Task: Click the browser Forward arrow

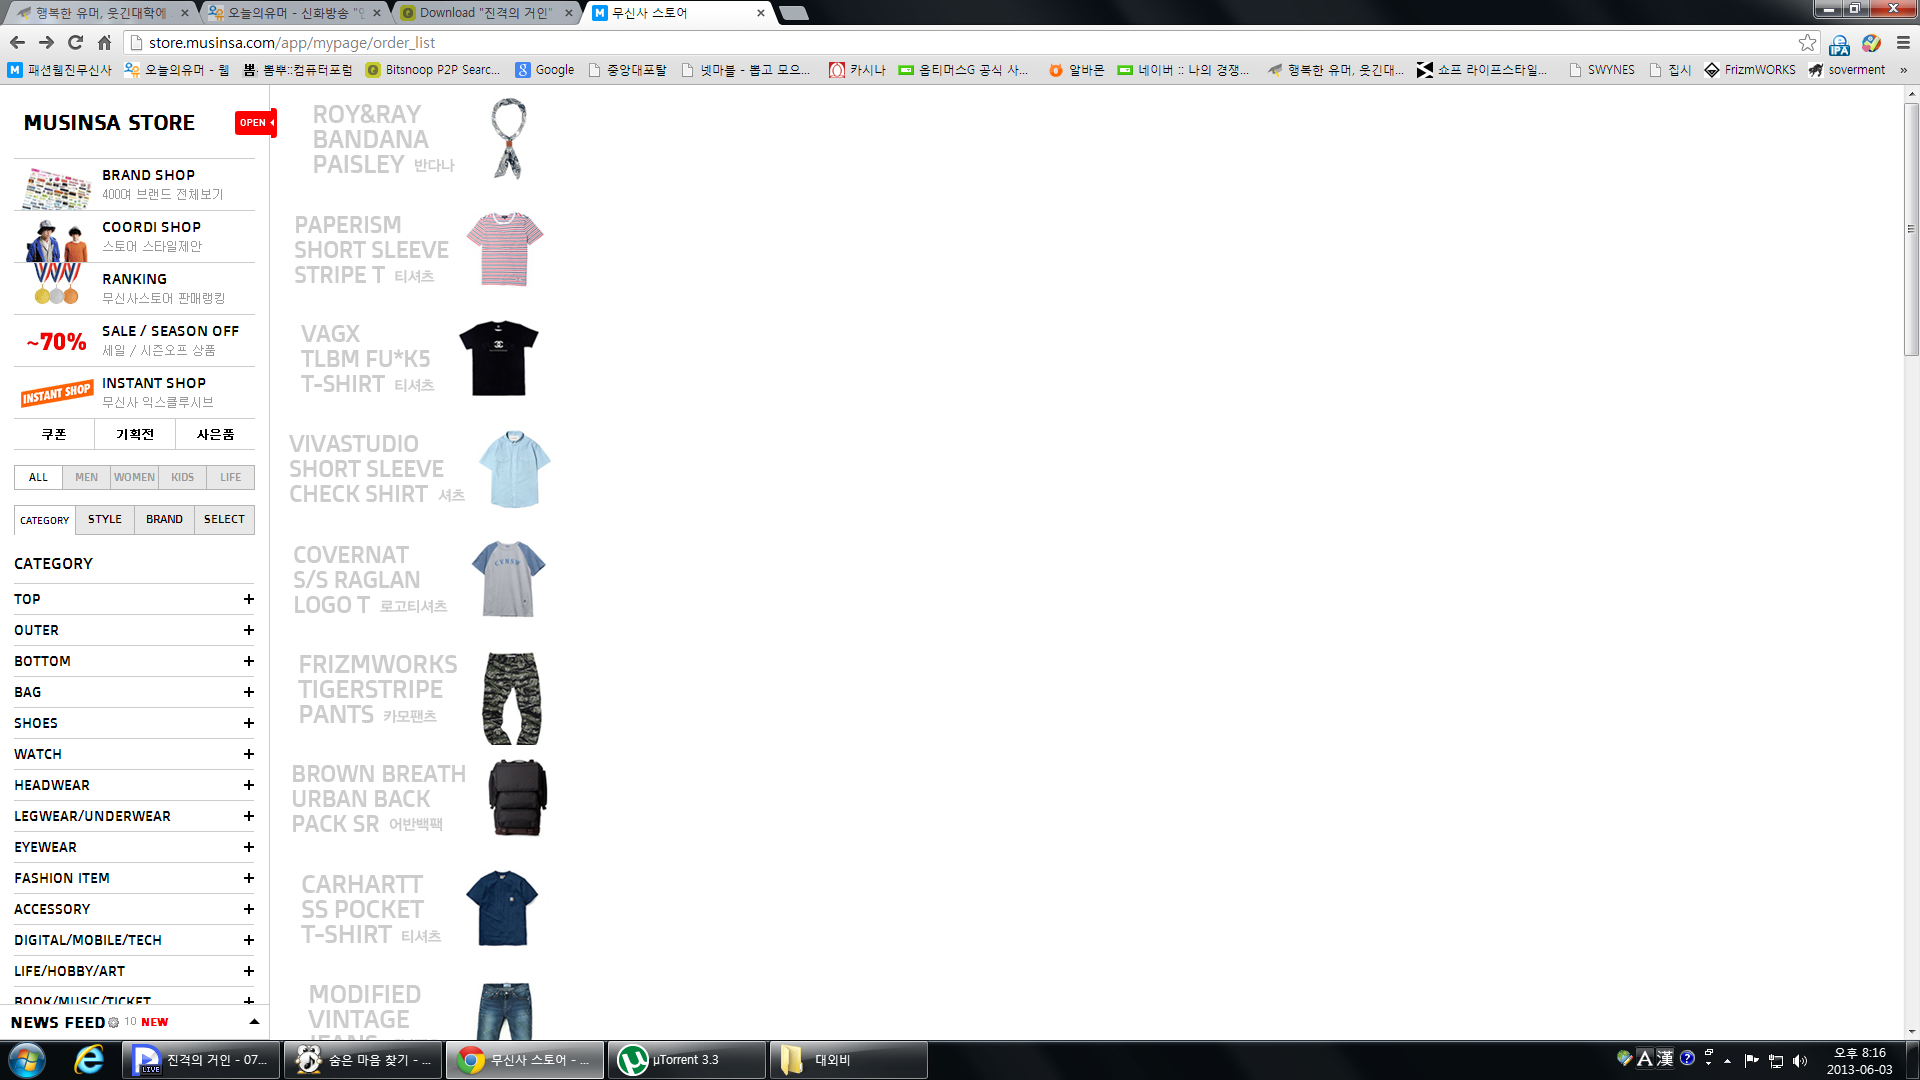Action: [x=46, y=42]
